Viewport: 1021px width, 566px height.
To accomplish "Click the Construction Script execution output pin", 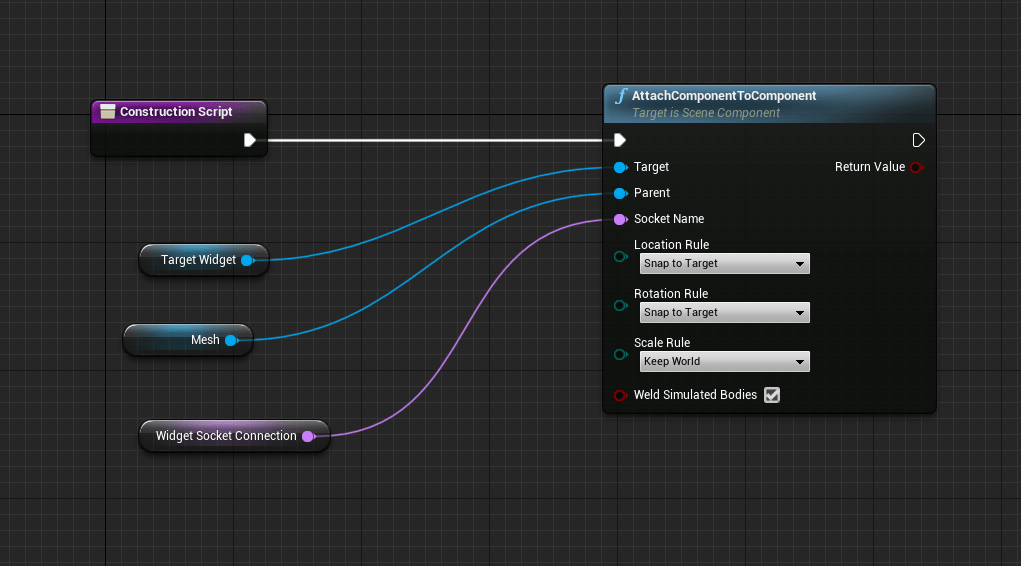I will click(250, 140).
